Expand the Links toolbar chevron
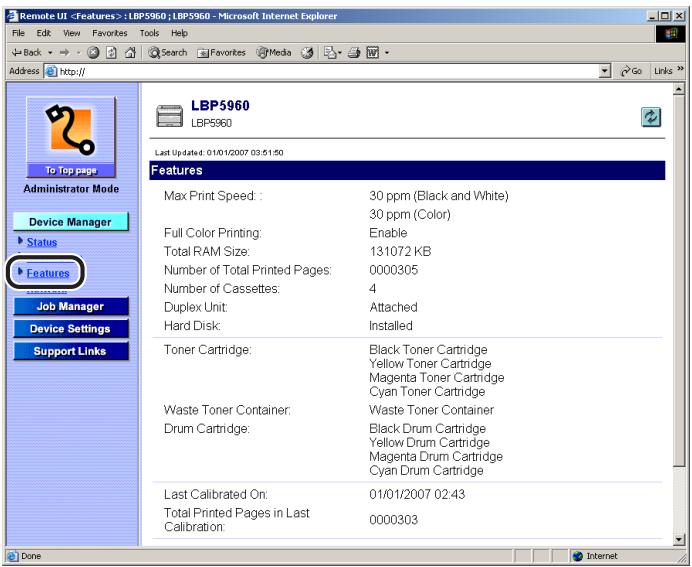This screenshot has width=692, height=567. tap(680, 68)
